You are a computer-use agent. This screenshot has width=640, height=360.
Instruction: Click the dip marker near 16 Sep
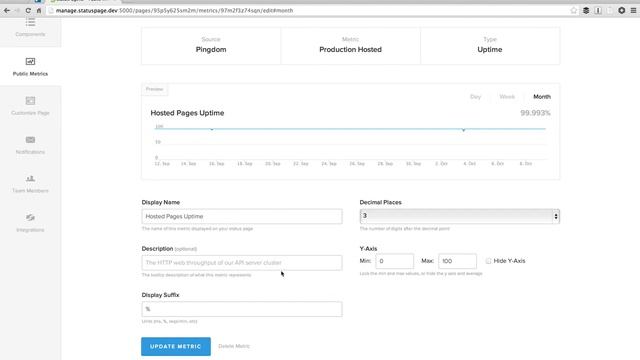[212, 129]
